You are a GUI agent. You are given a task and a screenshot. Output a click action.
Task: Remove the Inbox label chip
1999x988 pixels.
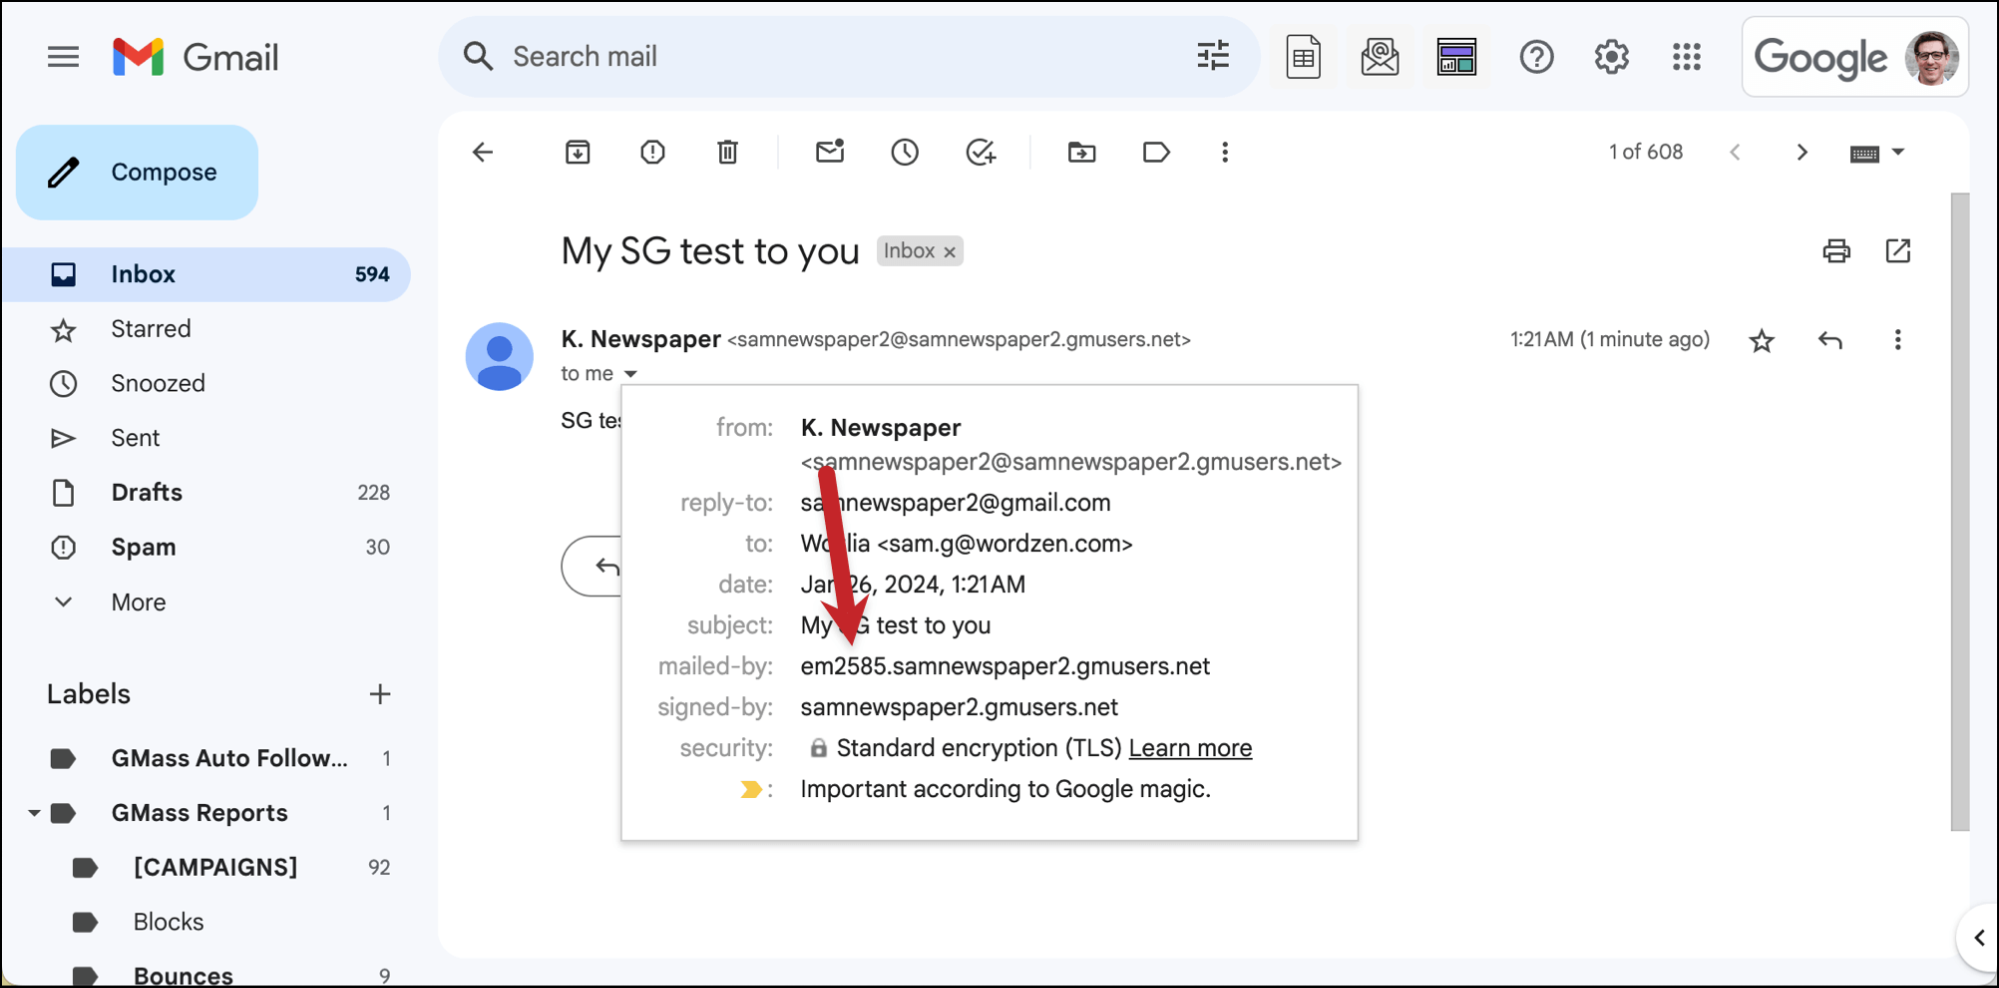pos(949,252)
